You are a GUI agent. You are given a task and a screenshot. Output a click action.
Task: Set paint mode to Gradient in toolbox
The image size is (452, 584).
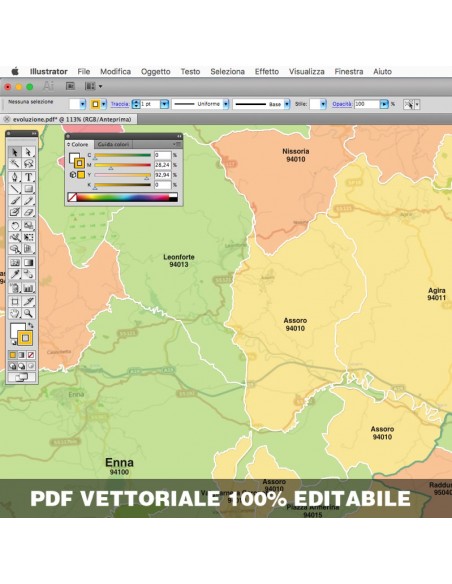pos(22,355)
